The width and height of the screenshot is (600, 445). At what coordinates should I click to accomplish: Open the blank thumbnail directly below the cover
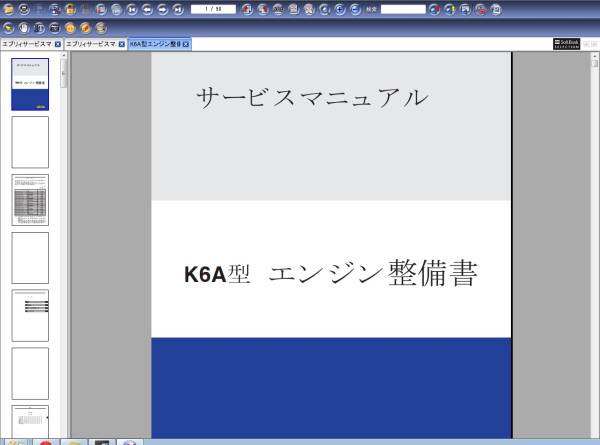(x=30, y=142)
